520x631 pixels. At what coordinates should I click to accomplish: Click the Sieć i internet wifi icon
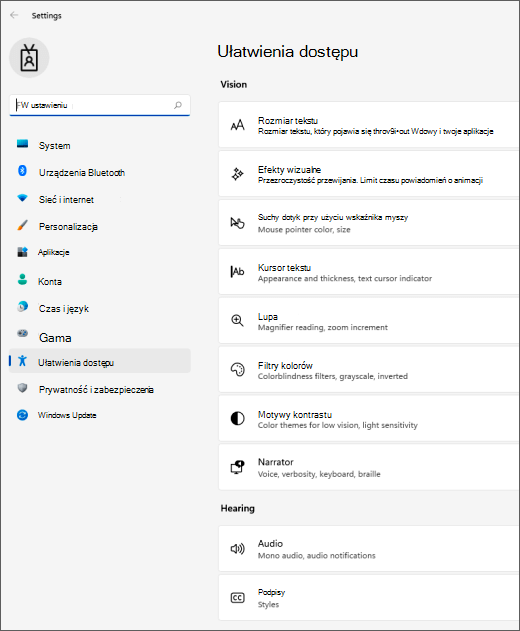click(x=23, y=198)
